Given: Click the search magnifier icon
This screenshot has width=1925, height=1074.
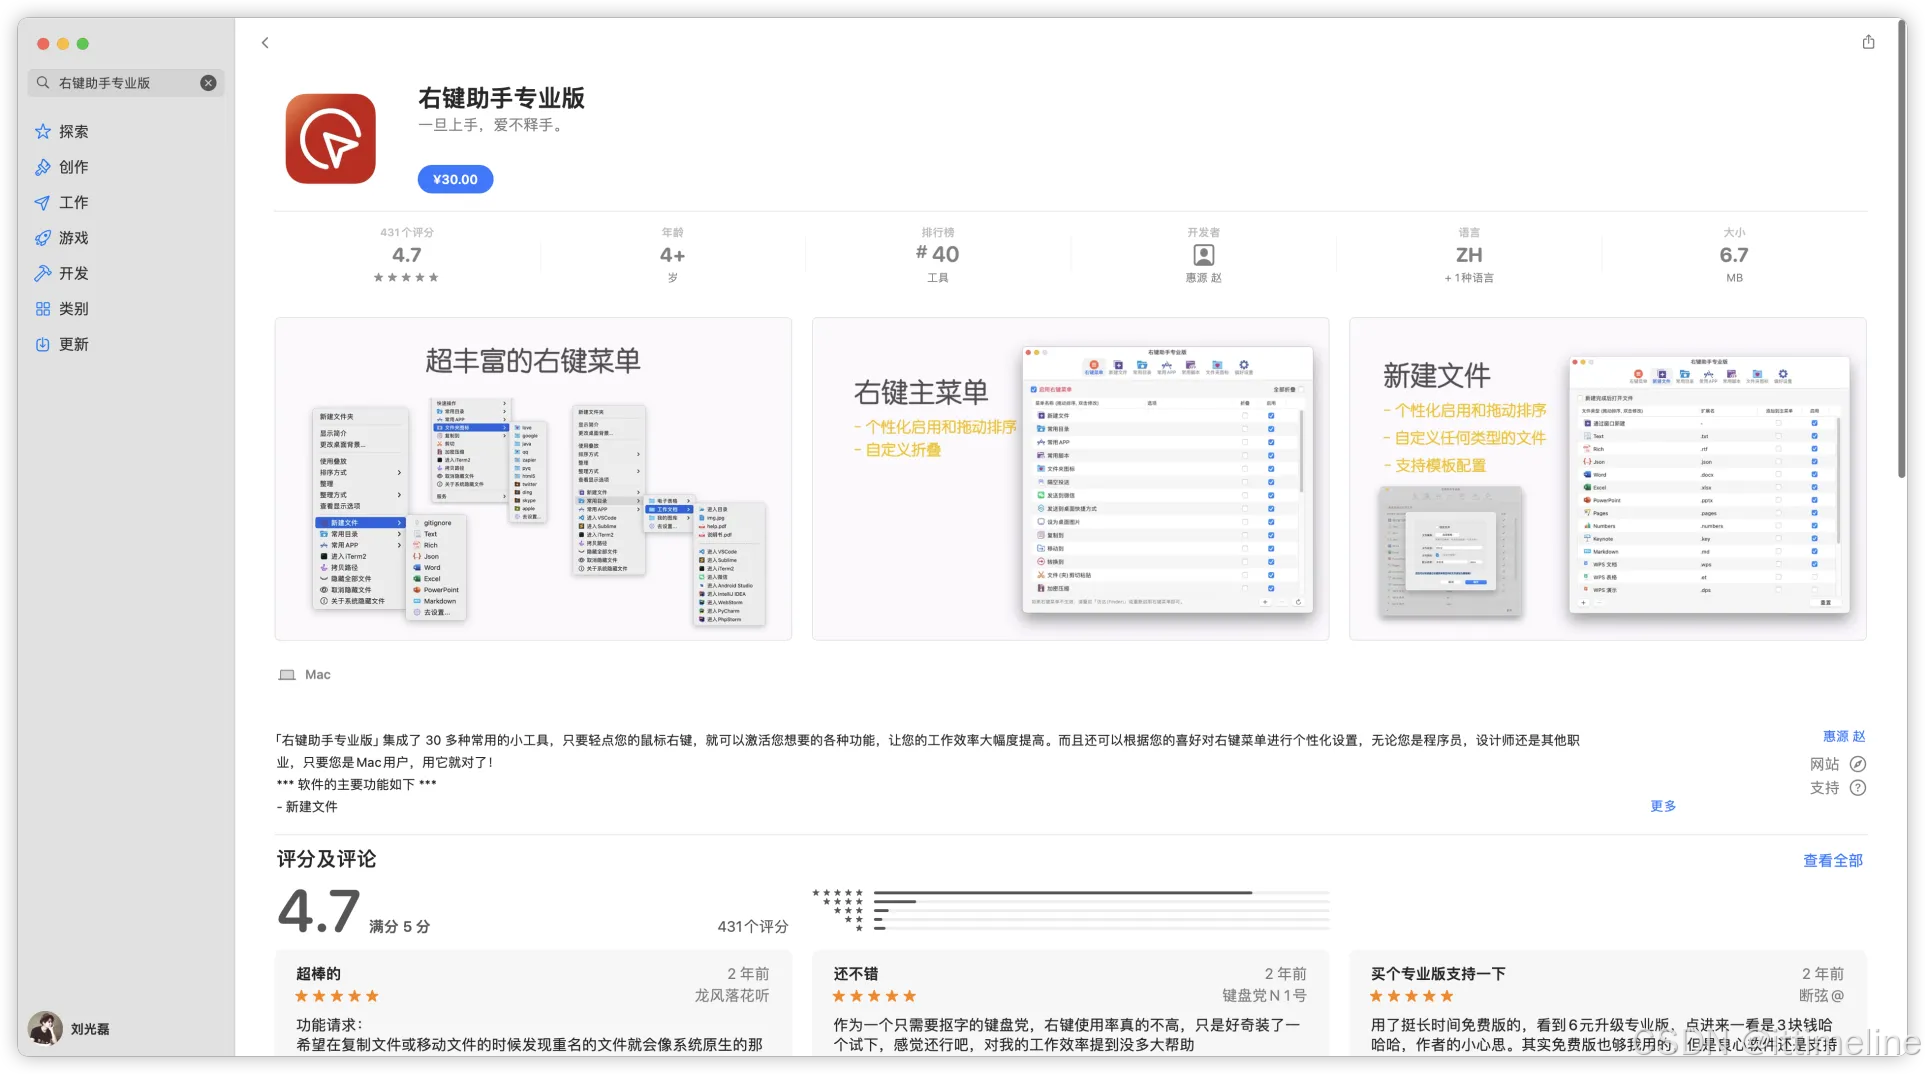Looking at the screenshot, I should click(43, 83).
